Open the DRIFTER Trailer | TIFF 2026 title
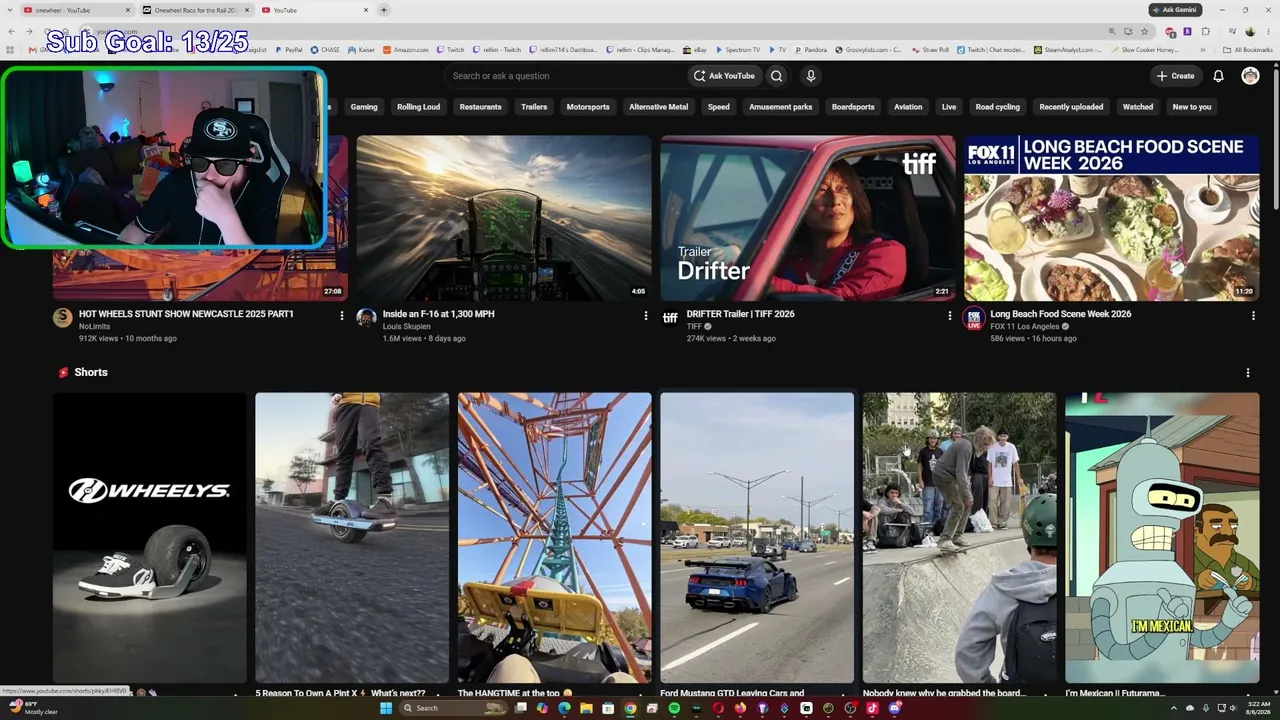This screenshot has width=1280, height=720. [740, 314]
